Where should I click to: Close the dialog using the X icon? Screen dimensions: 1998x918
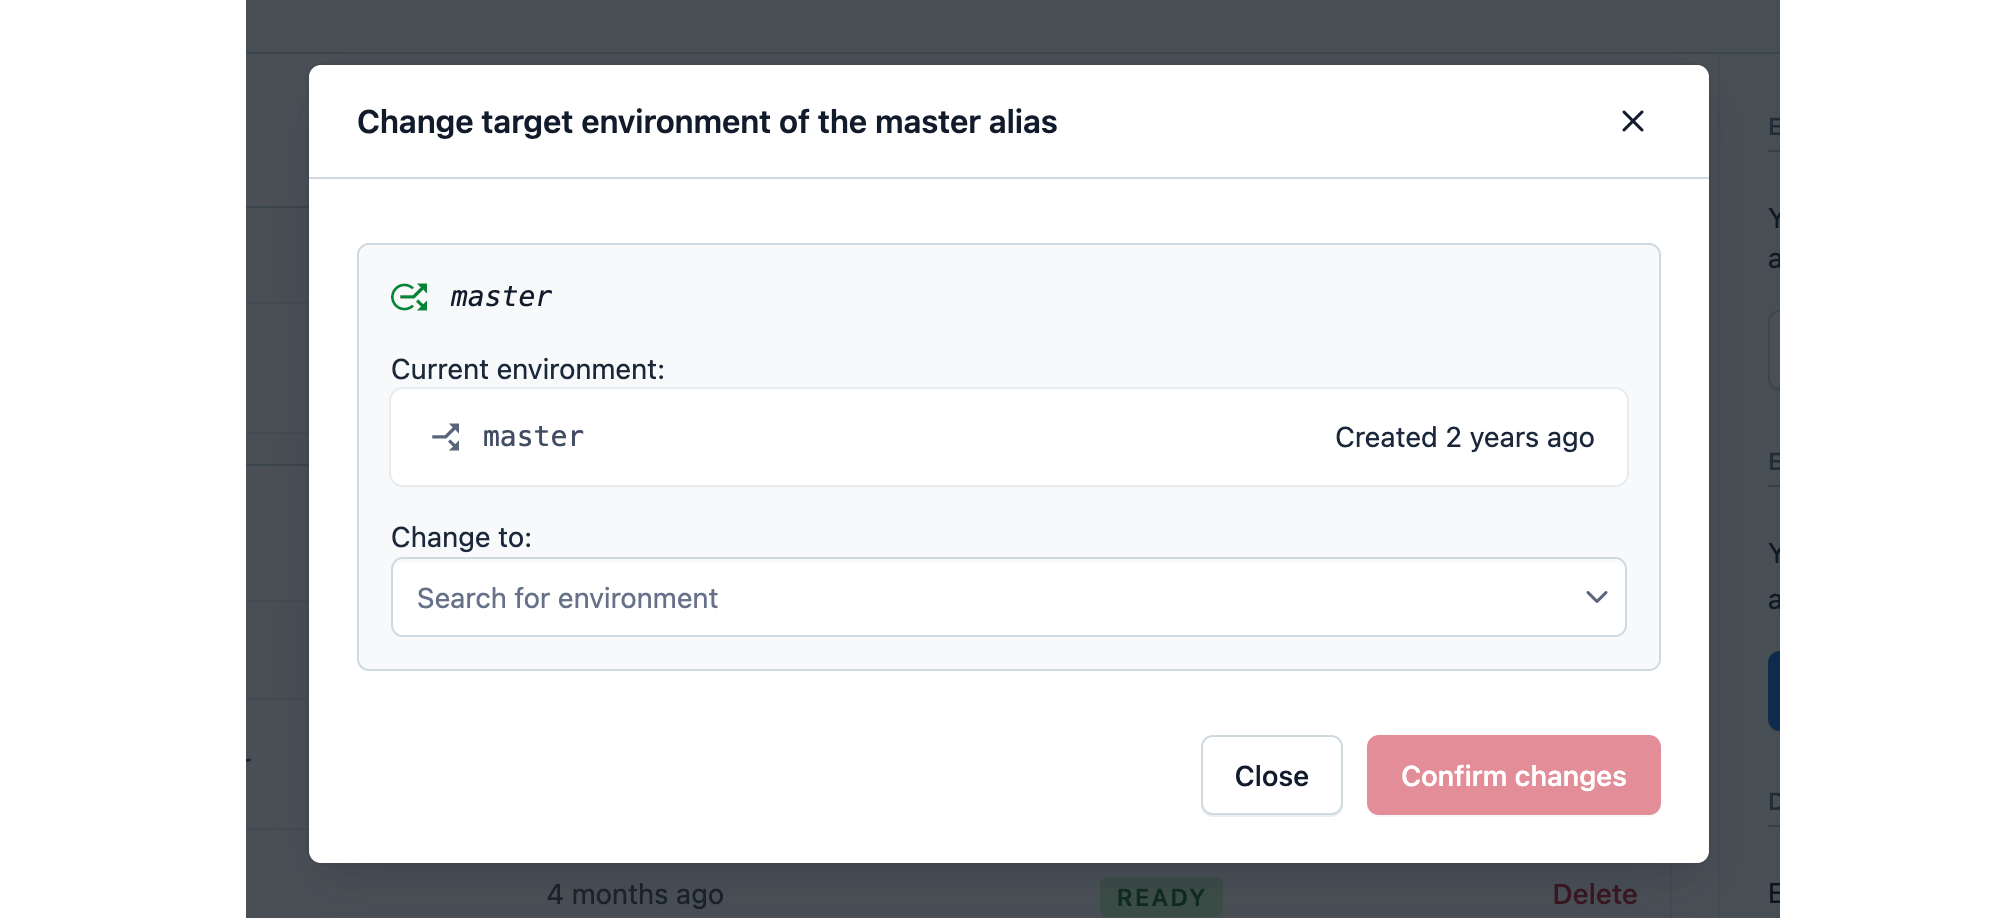click(1632, 121)
